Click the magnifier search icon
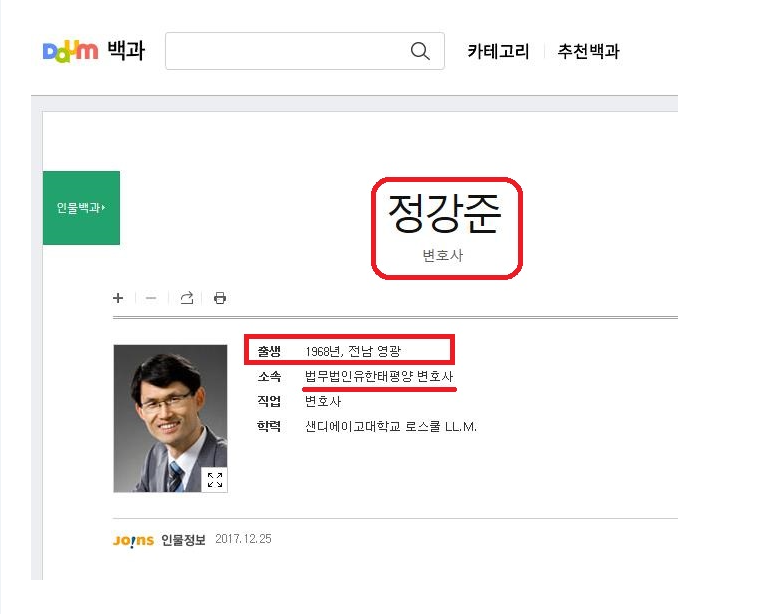This screenshot has height=614, width=764. click(420, 51)
